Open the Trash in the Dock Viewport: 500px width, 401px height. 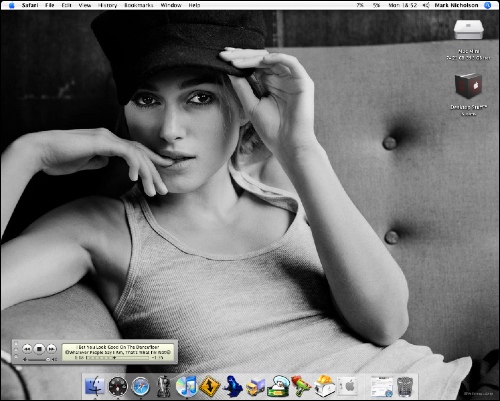(x=405, y=387)
